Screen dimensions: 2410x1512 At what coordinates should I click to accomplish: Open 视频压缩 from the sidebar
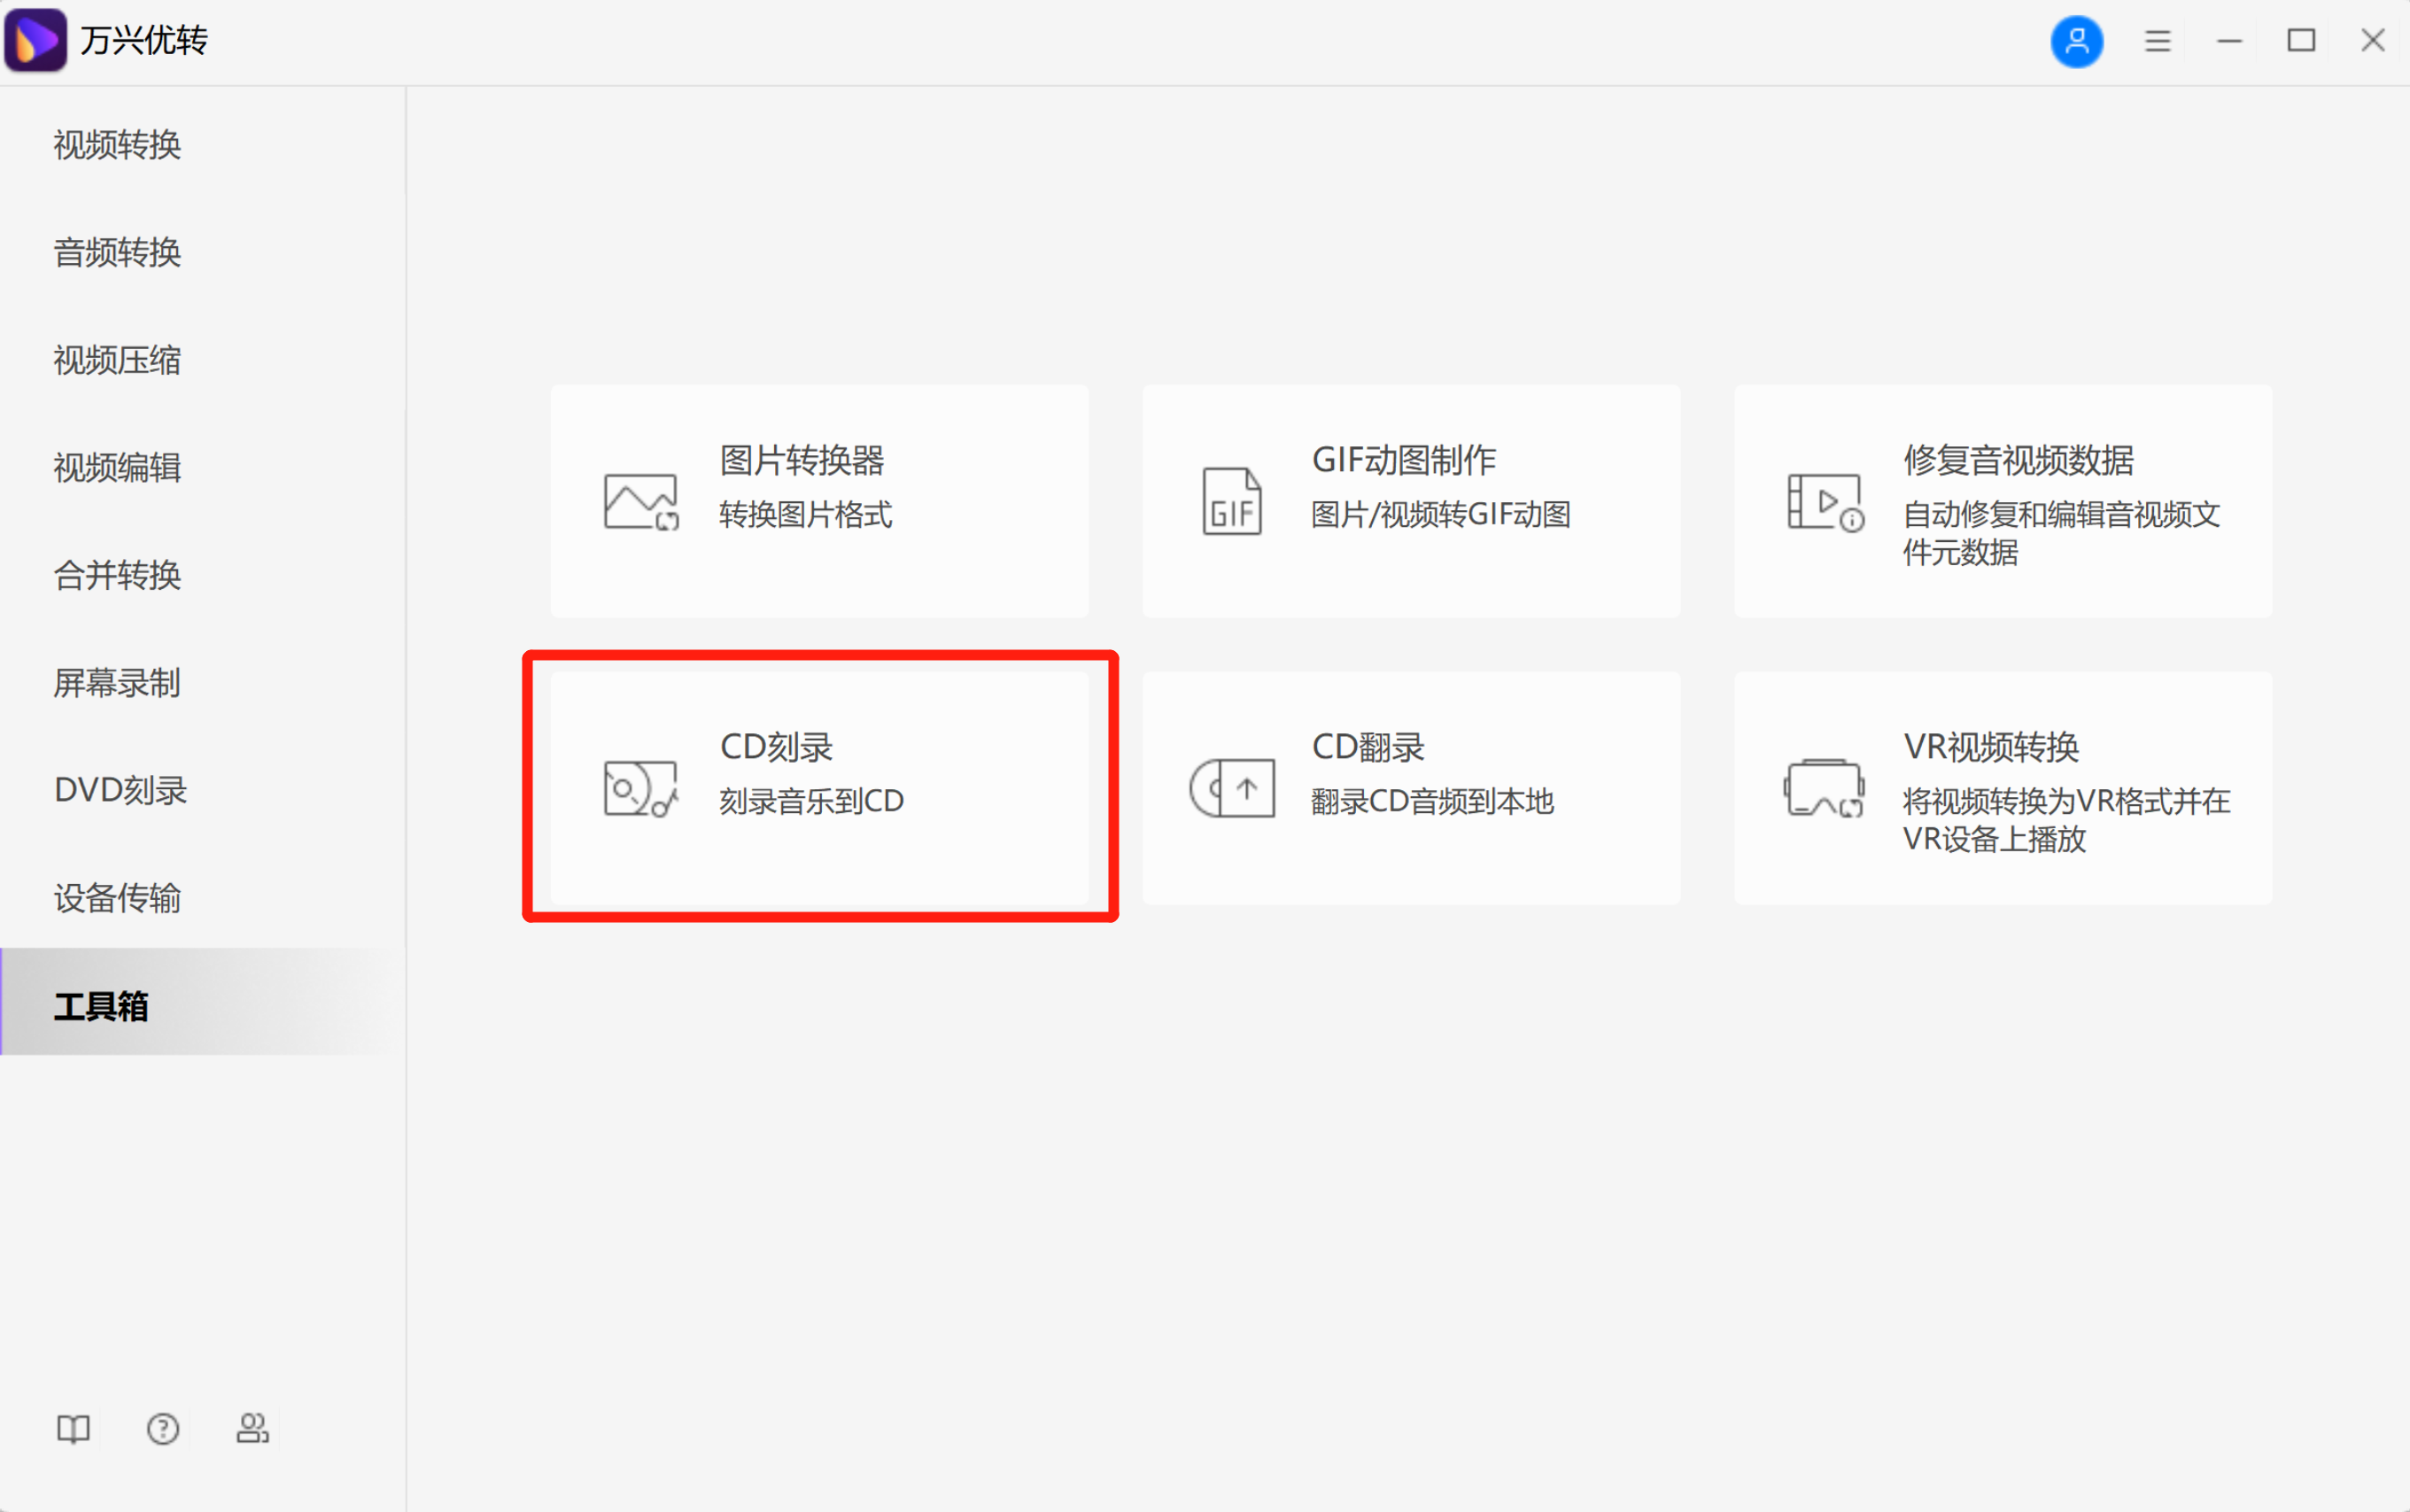(x=117, y=360)
